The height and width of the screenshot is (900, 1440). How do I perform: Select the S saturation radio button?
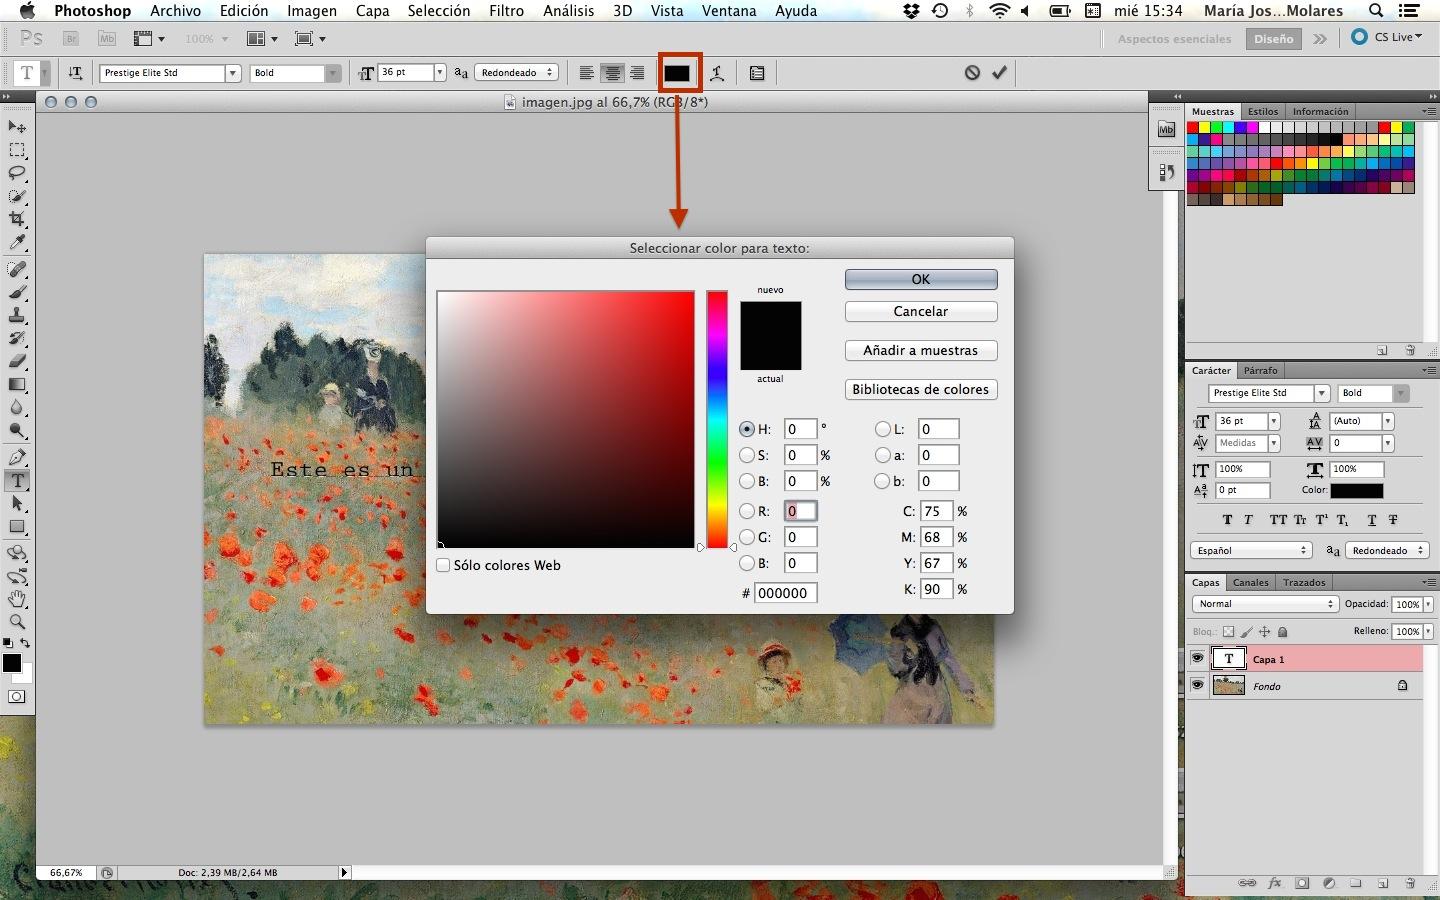pyautogui.click(x=747, y=455)
